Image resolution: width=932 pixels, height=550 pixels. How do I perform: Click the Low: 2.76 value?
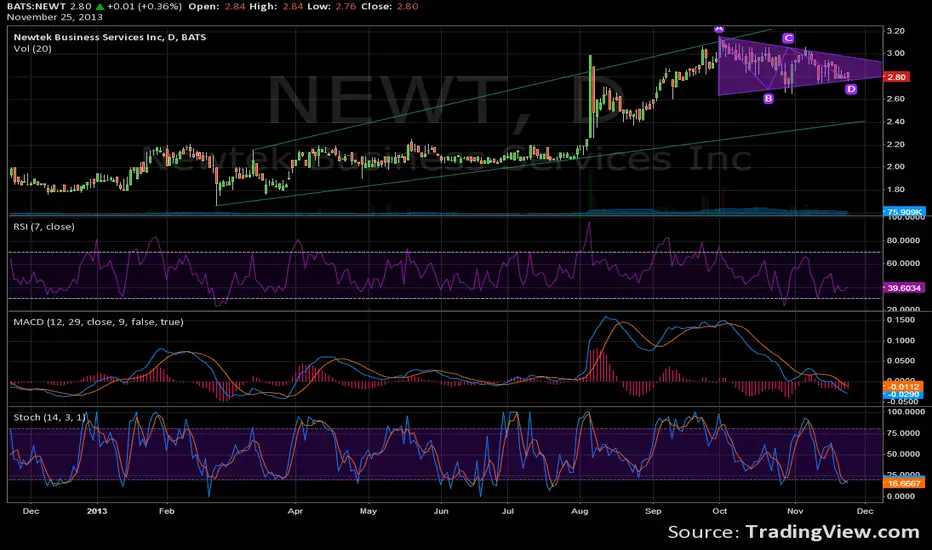pos(332,7)
